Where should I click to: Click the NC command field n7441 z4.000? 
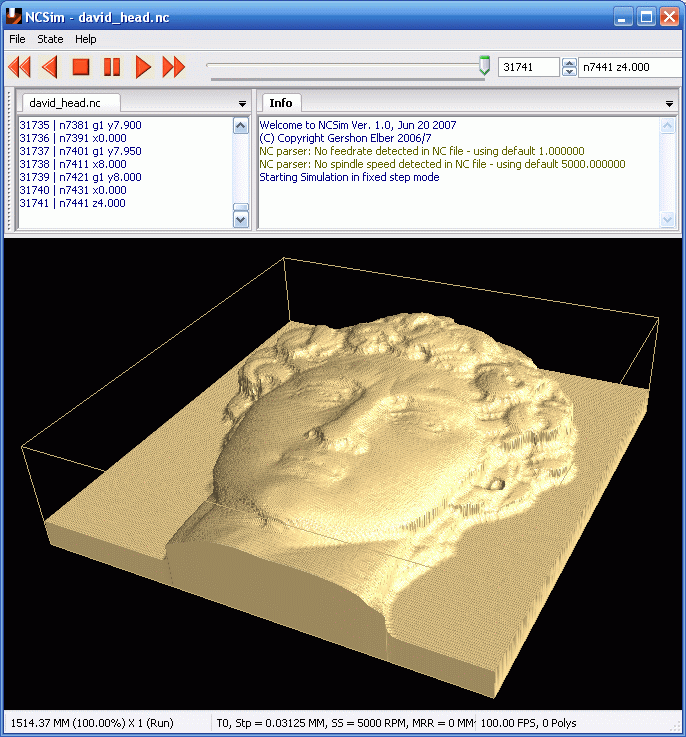pos(630,67)
